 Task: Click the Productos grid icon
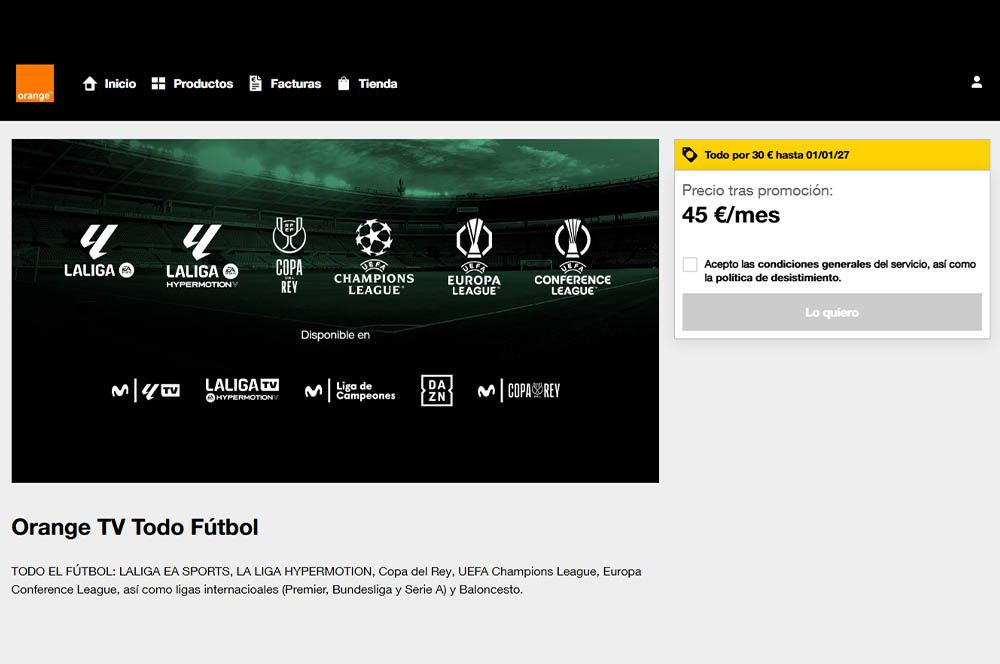click(159, 84)
